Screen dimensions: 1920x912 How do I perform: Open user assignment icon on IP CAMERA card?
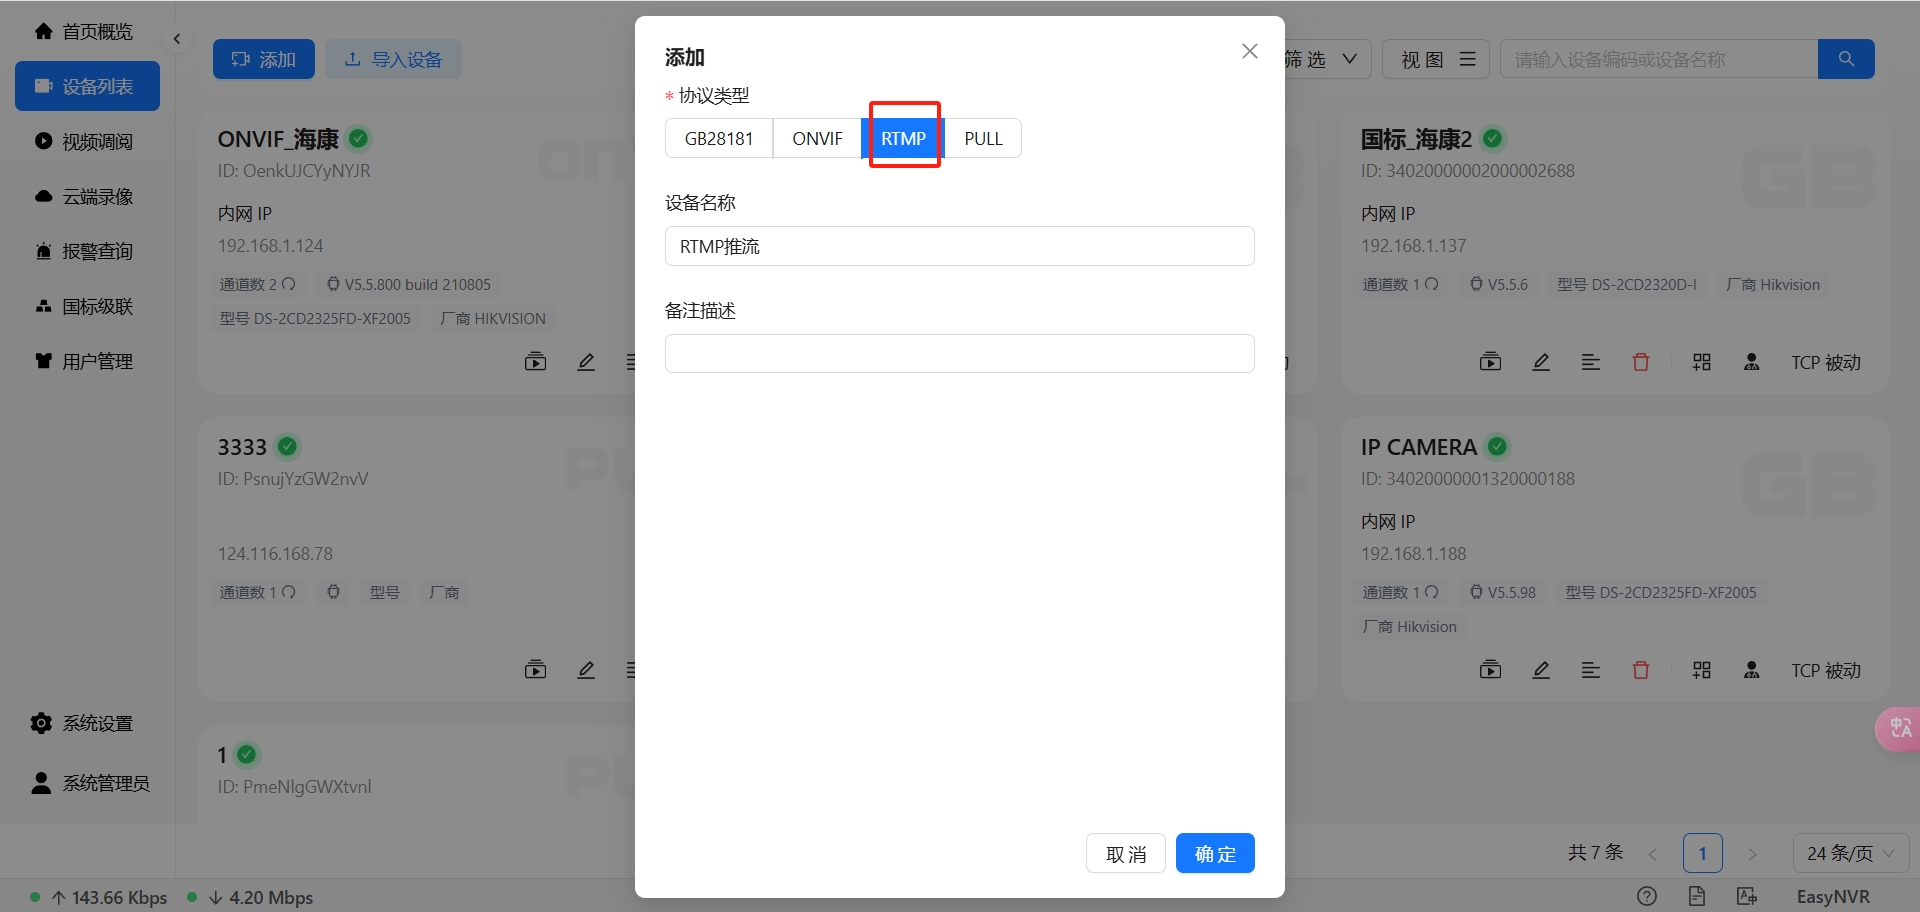pos(1751,670)
